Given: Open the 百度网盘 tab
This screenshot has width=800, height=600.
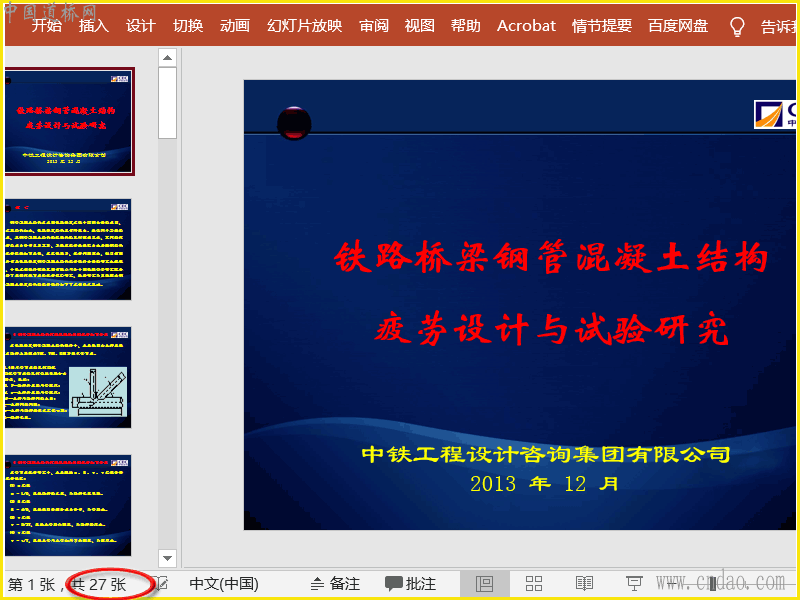Looking at the screenshot, I should [678, 26].
